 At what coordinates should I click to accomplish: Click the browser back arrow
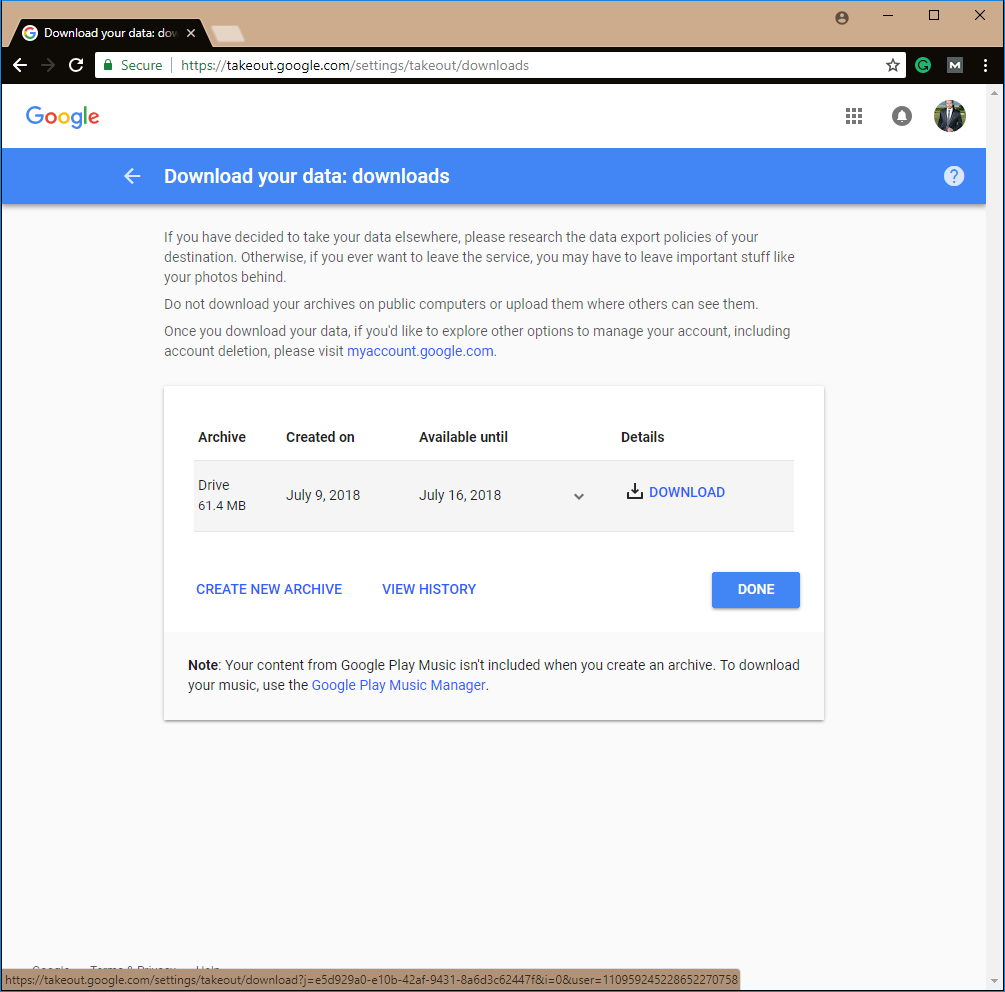[20, 65]
